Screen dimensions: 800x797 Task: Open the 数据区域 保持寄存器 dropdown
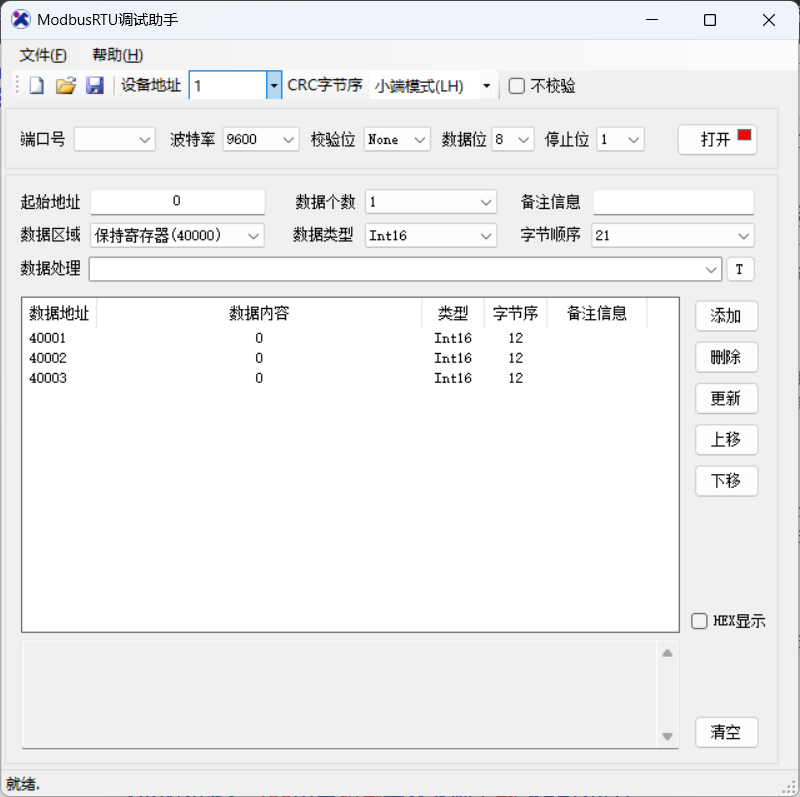point(177,236)
